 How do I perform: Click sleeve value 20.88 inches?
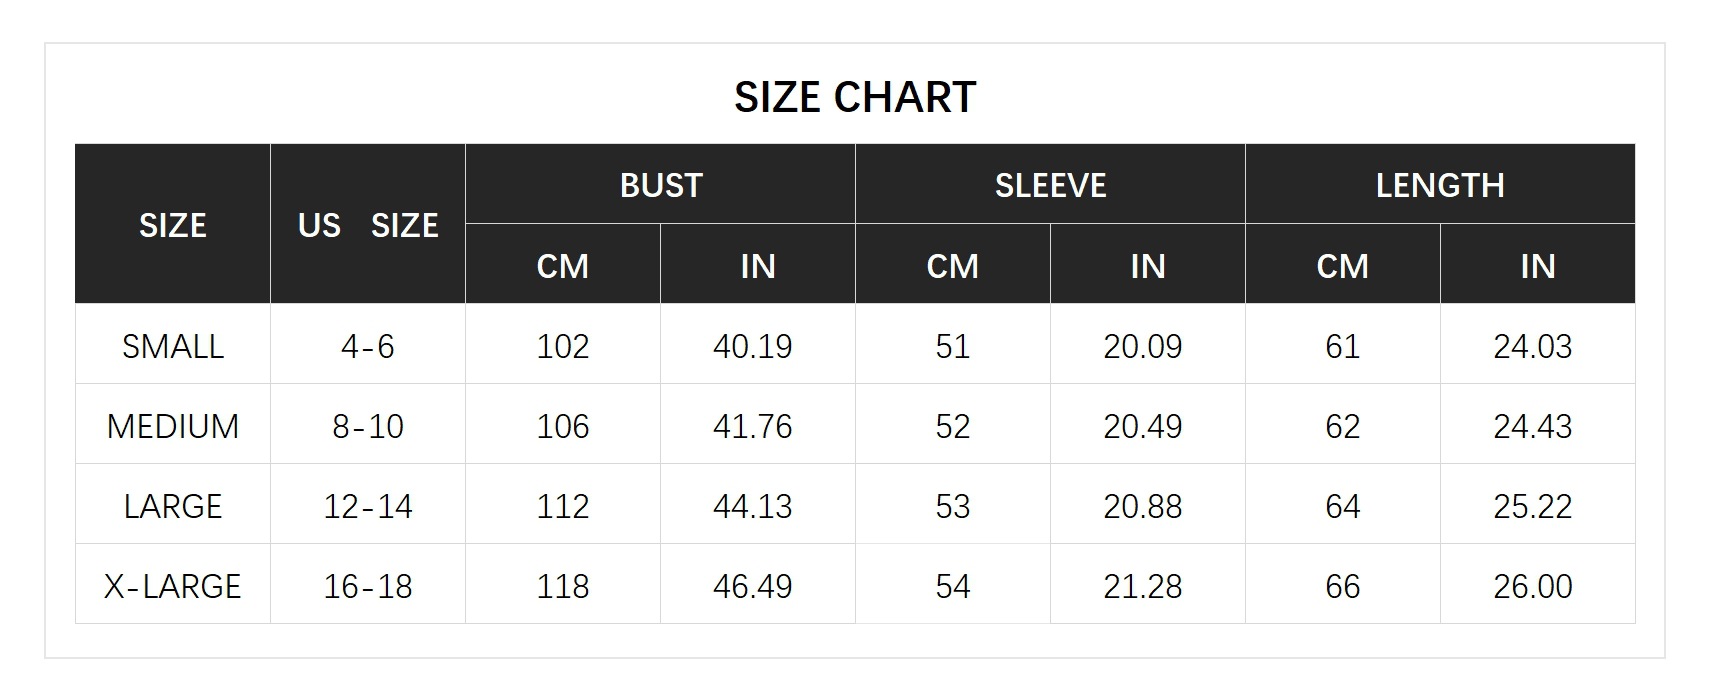1143,506
